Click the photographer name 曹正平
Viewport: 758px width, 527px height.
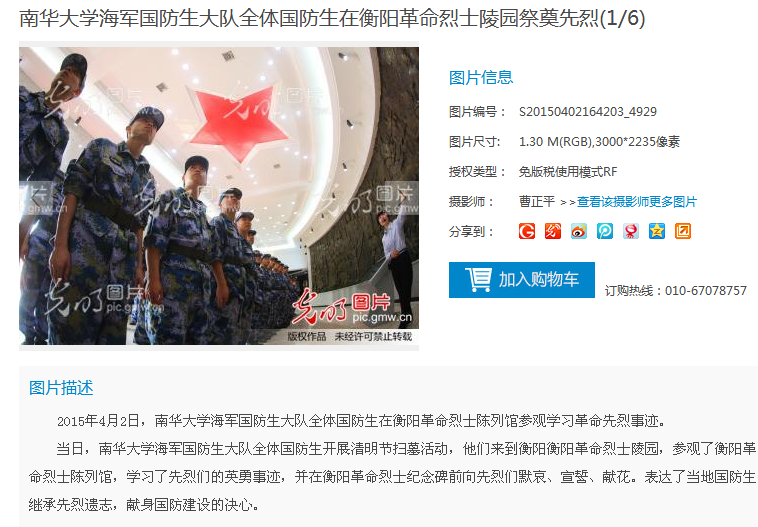(x=537, y=202)
